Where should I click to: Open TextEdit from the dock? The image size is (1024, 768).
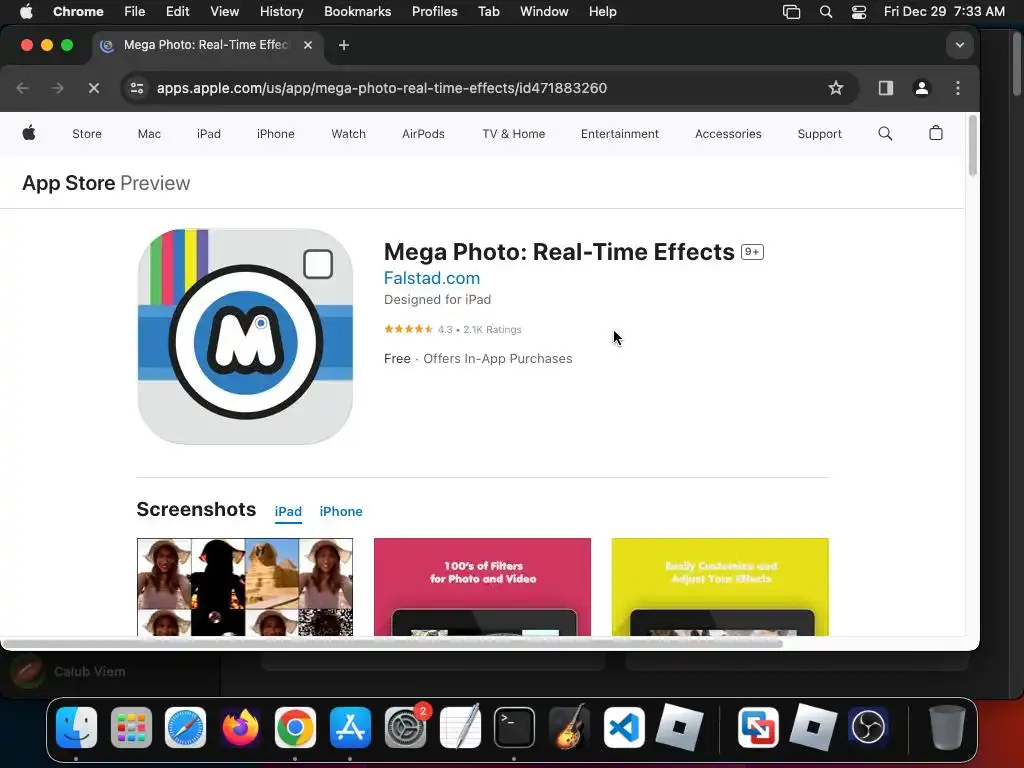pos(460,727)
